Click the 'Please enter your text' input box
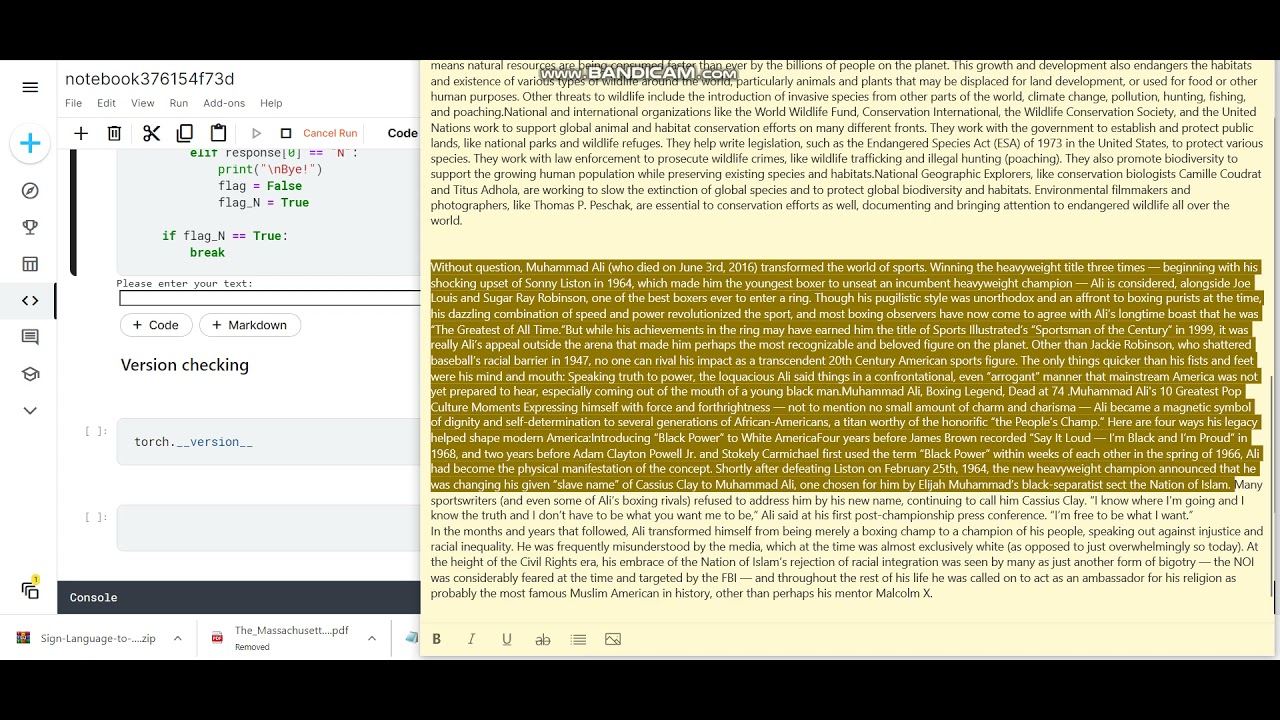1280x720 pixels. point(269,298)
